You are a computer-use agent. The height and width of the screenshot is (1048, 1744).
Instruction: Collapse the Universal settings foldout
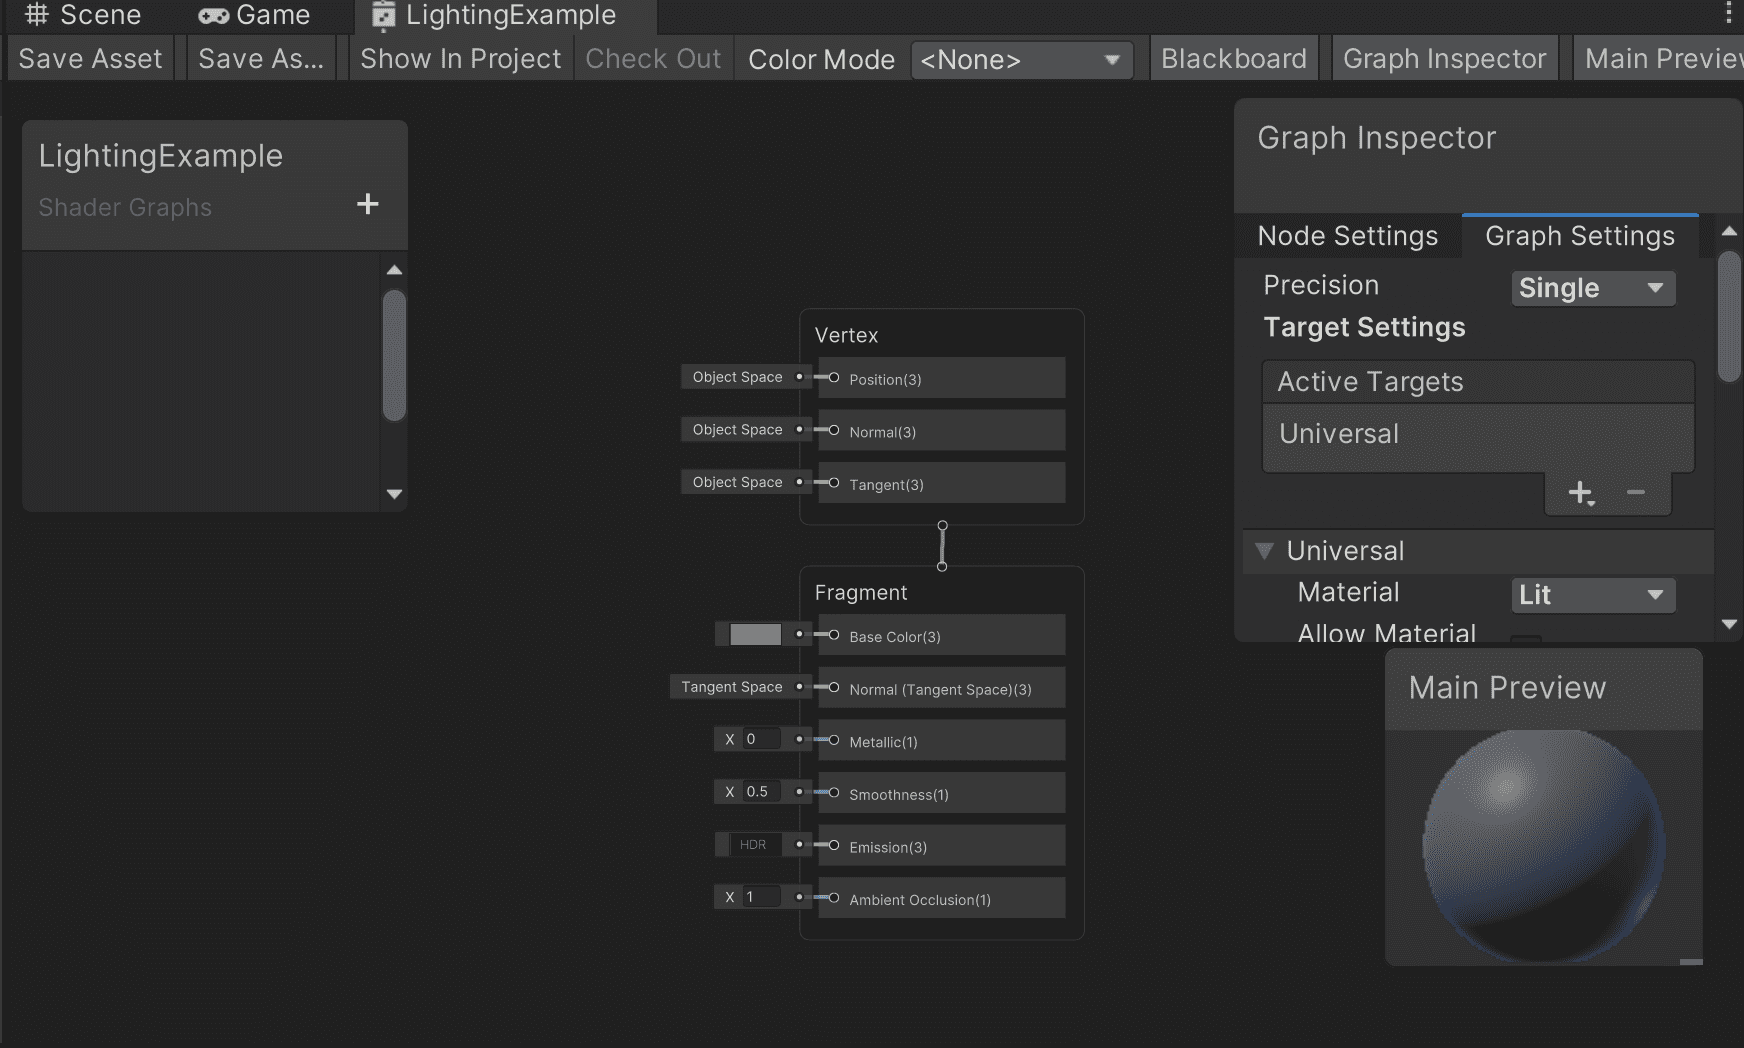pos(1264,551)
